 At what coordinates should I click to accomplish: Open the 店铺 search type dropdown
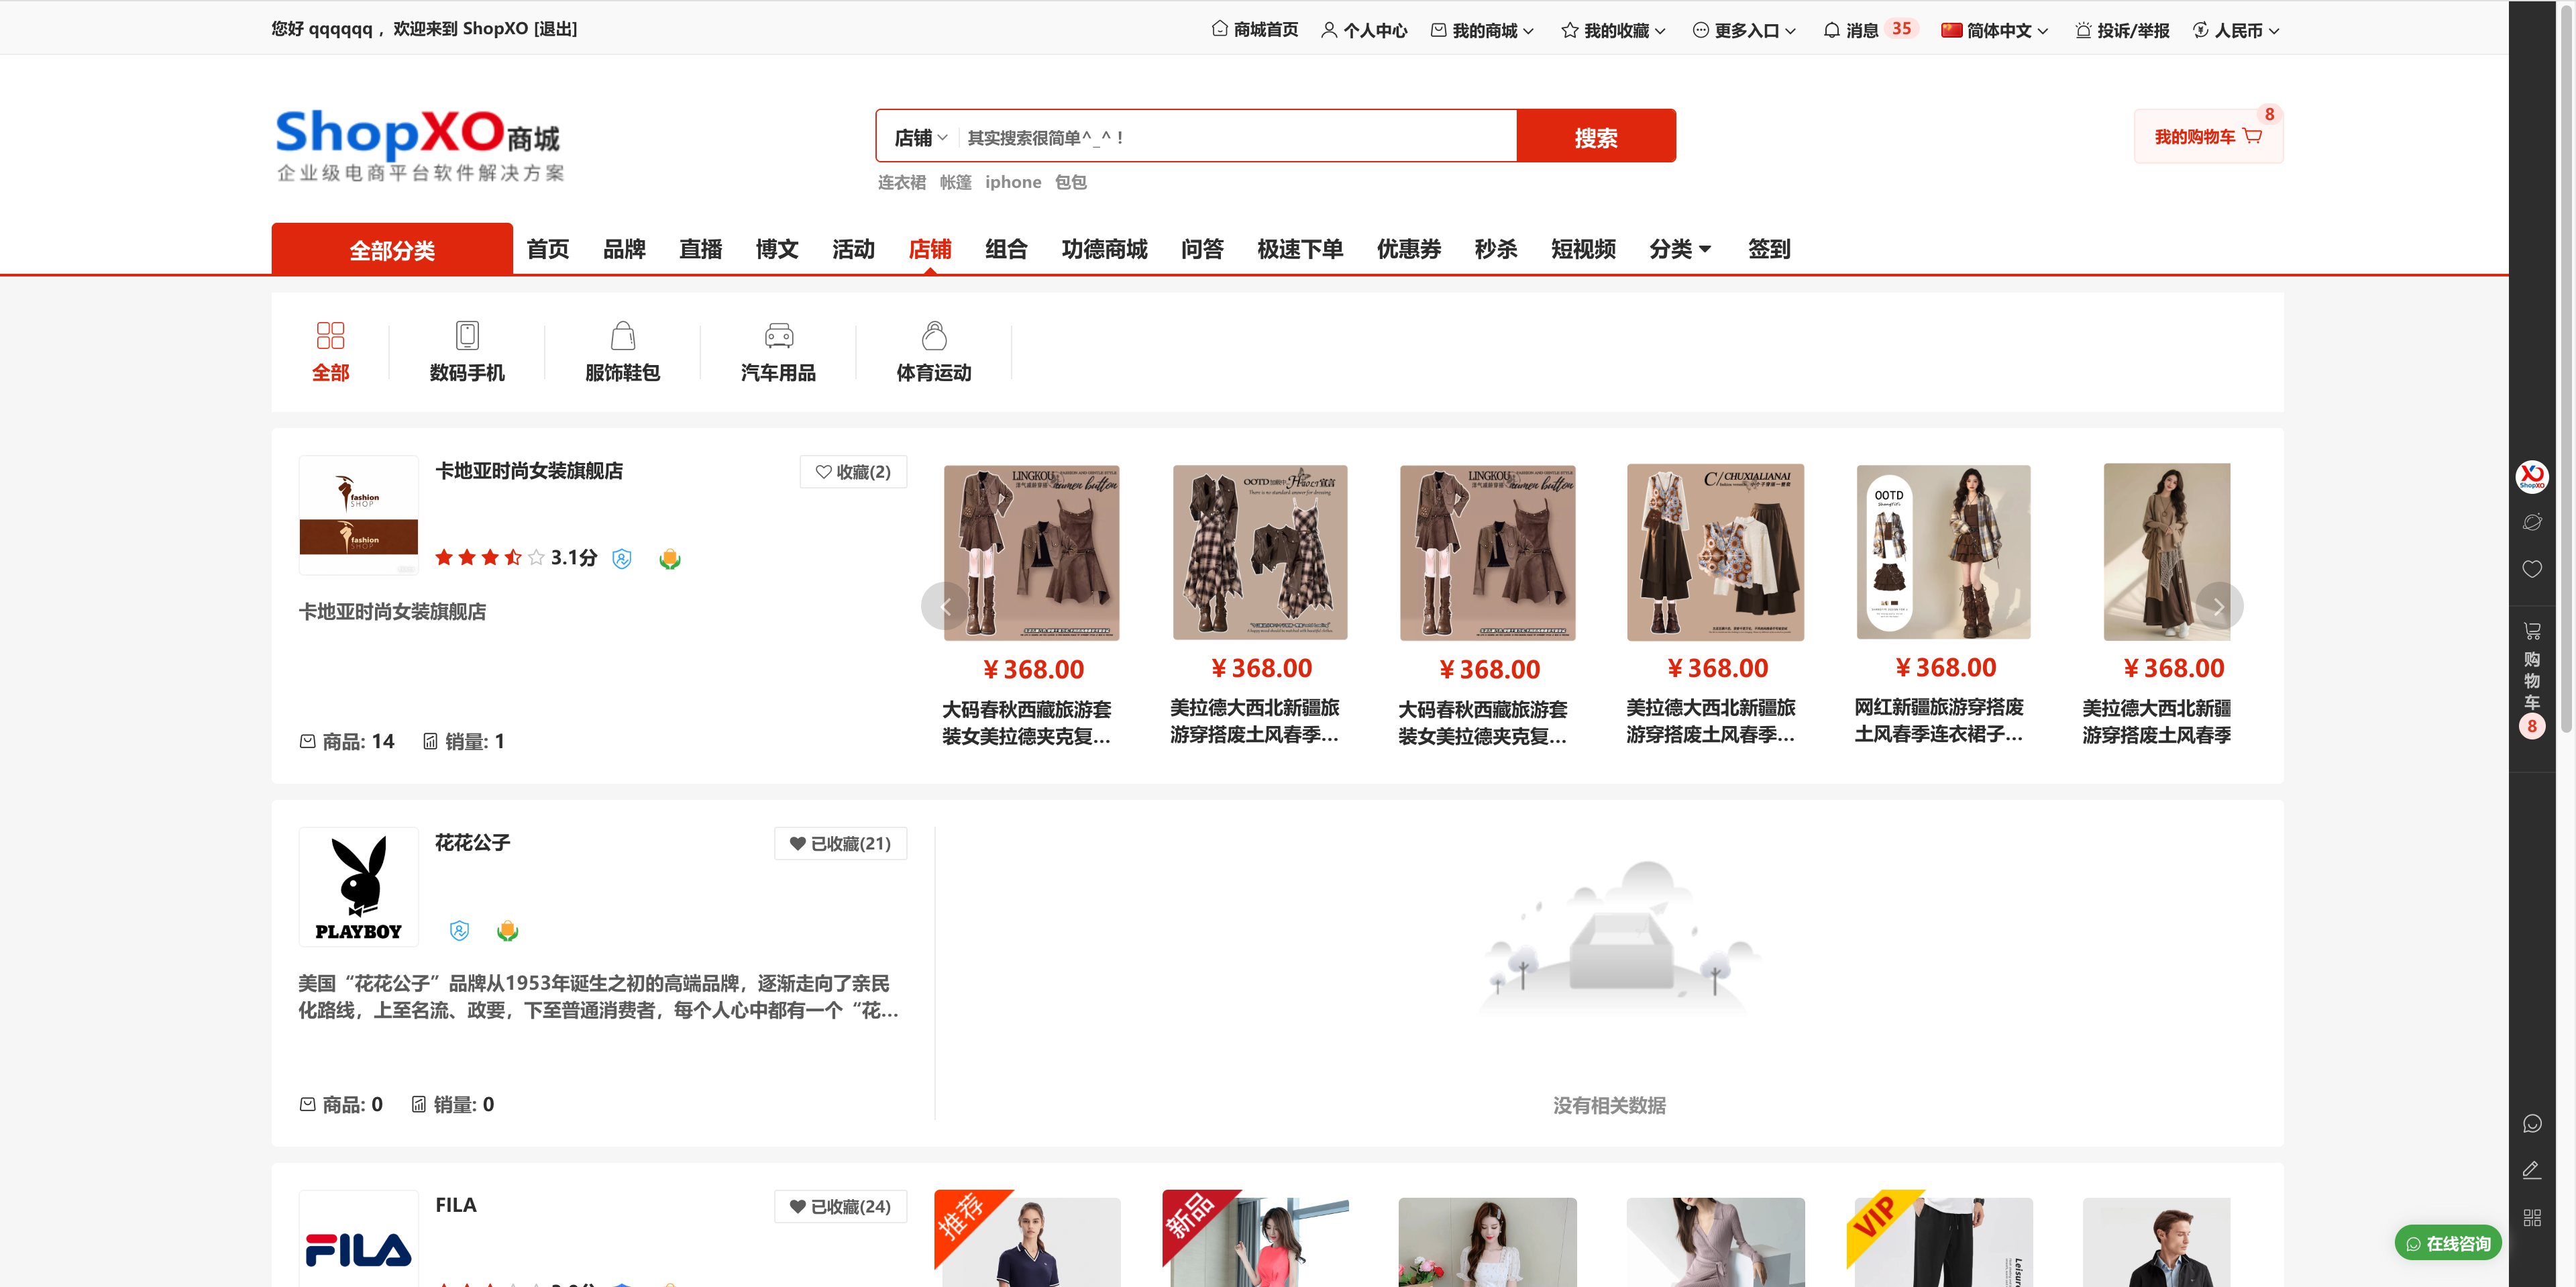(920, 137)
